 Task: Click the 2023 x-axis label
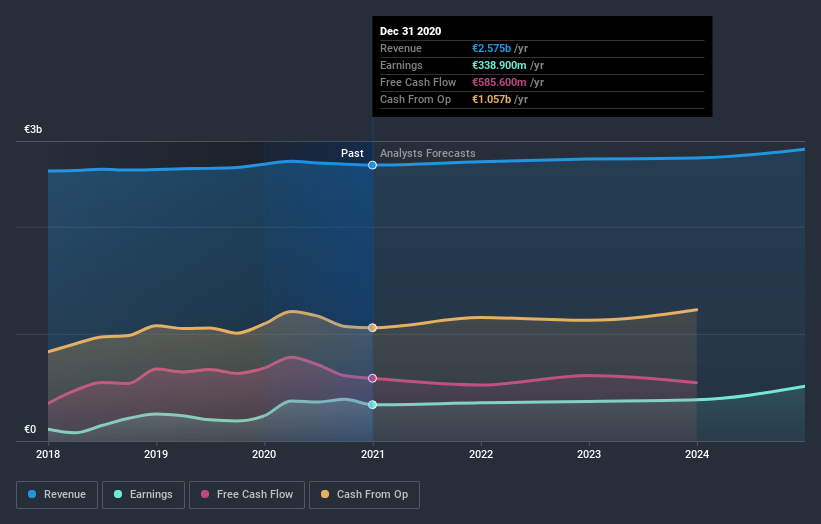[589, 454]
